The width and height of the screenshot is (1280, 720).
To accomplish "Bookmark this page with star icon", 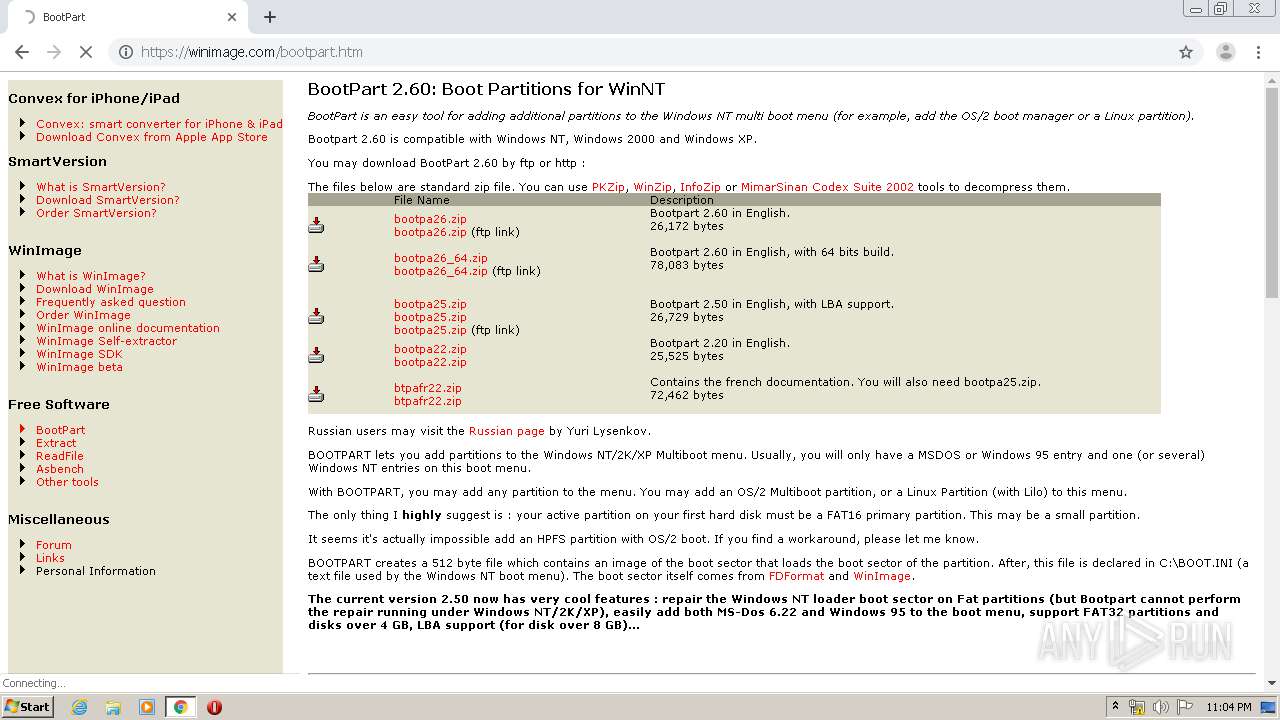I will tap(1186, 52).
